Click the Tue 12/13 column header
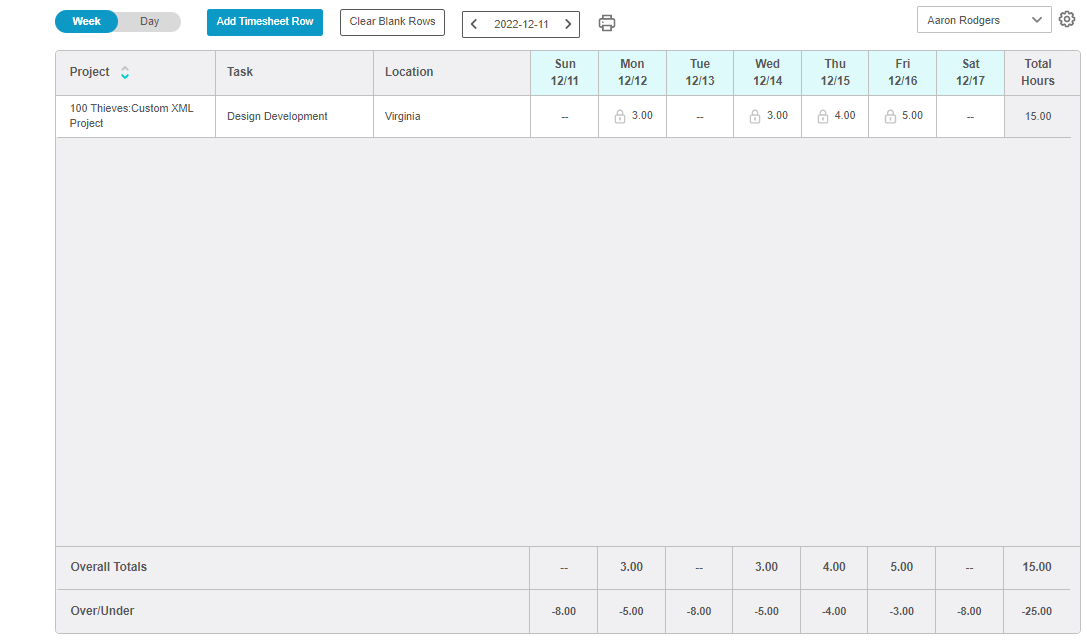1087x640 pixels. pos(700,73)
